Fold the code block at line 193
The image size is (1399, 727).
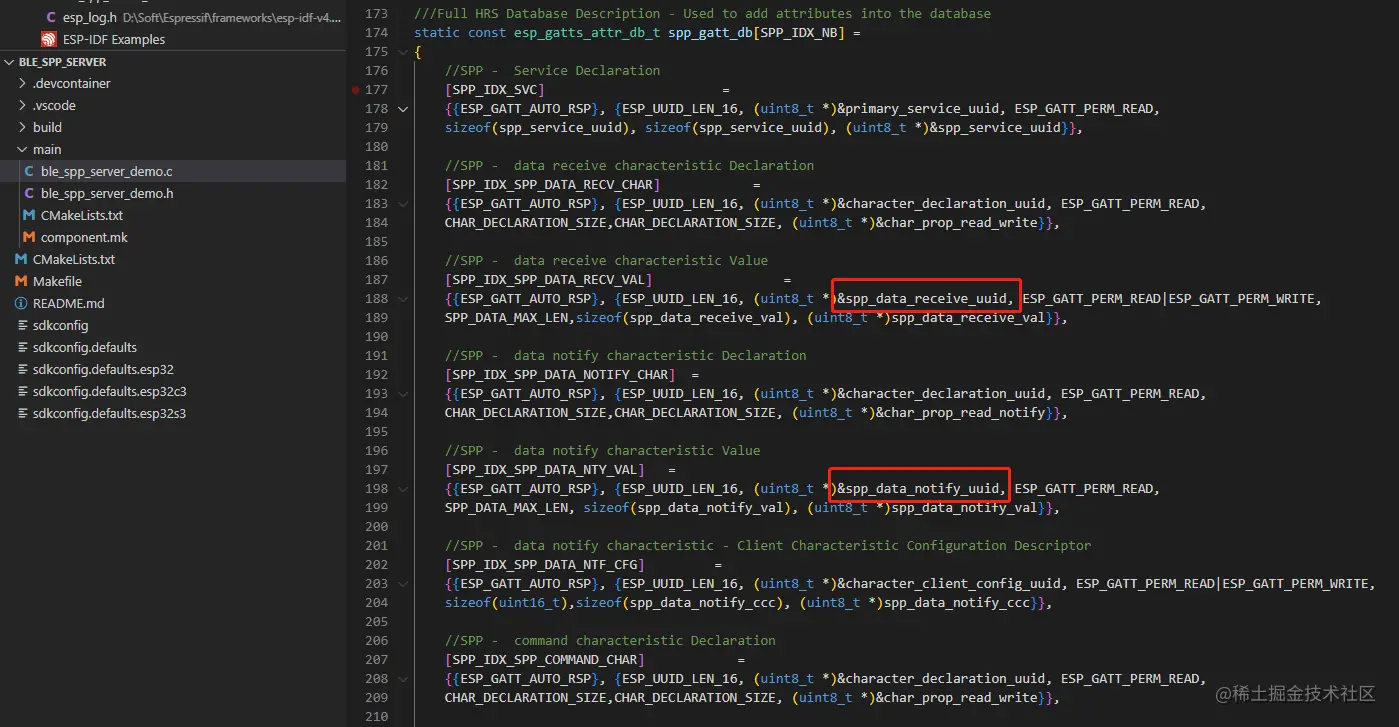pyautogui.click(x=403, y=394)
